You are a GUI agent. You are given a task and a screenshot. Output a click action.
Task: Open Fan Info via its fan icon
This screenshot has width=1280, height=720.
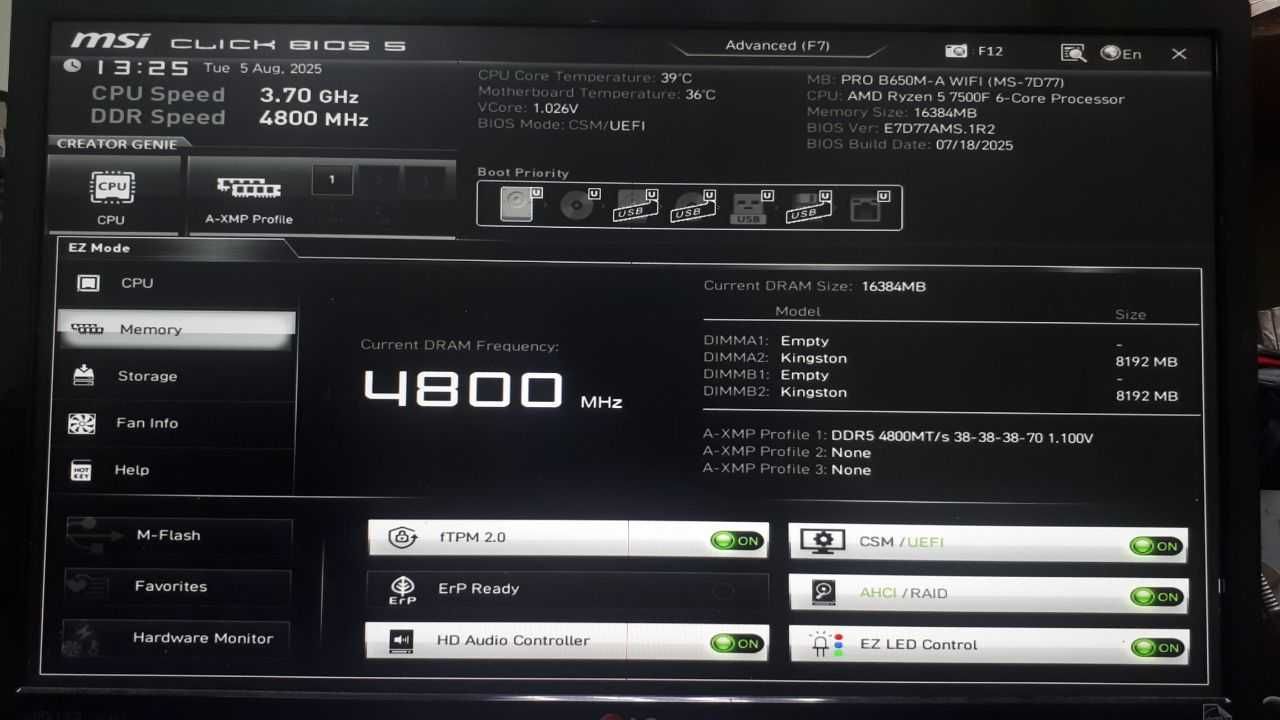(x=81, y=423)
